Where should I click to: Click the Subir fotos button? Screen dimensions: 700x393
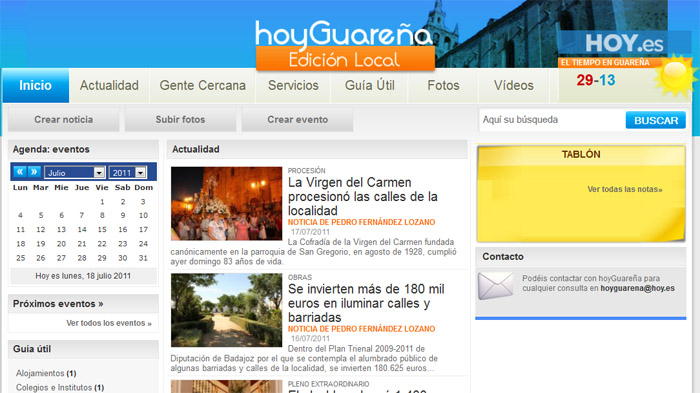[180, 119]
